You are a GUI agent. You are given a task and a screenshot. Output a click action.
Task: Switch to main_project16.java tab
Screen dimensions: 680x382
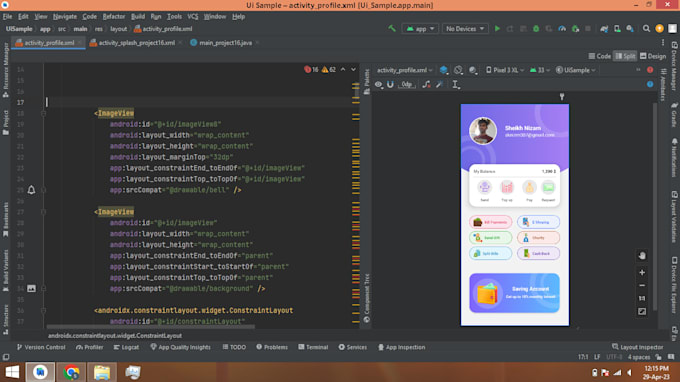click(225, 43)
